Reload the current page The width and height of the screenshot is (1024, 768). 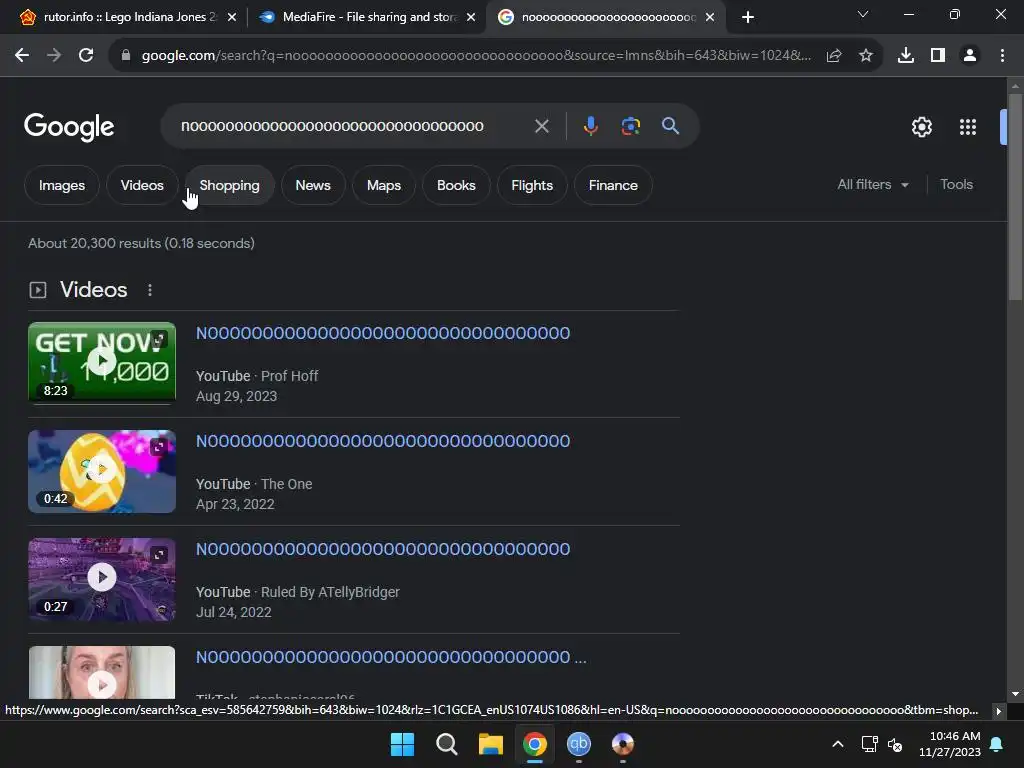point(86,56)
